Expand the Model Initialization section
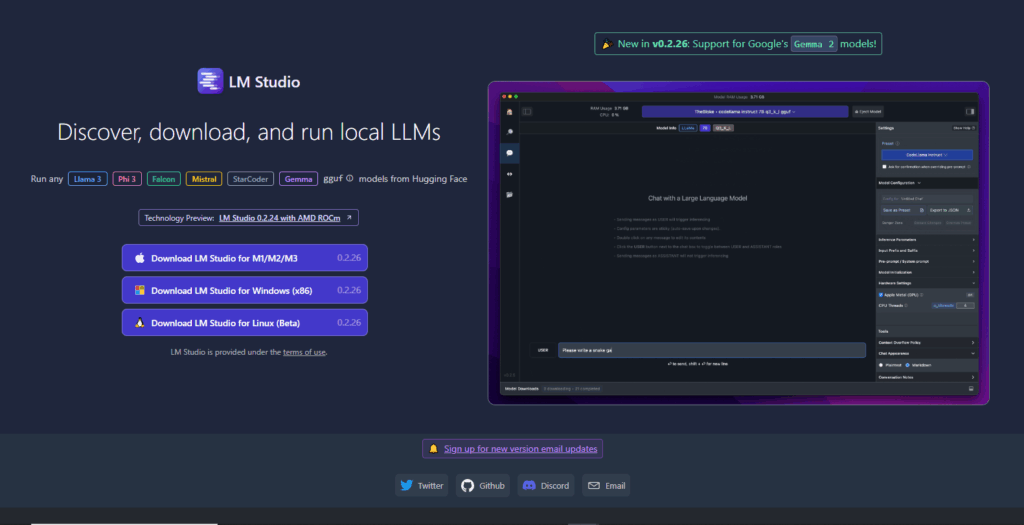Image resolution: width=1024 pixels, height=525 pixels. pyautogui.click(x=925, y=272)
